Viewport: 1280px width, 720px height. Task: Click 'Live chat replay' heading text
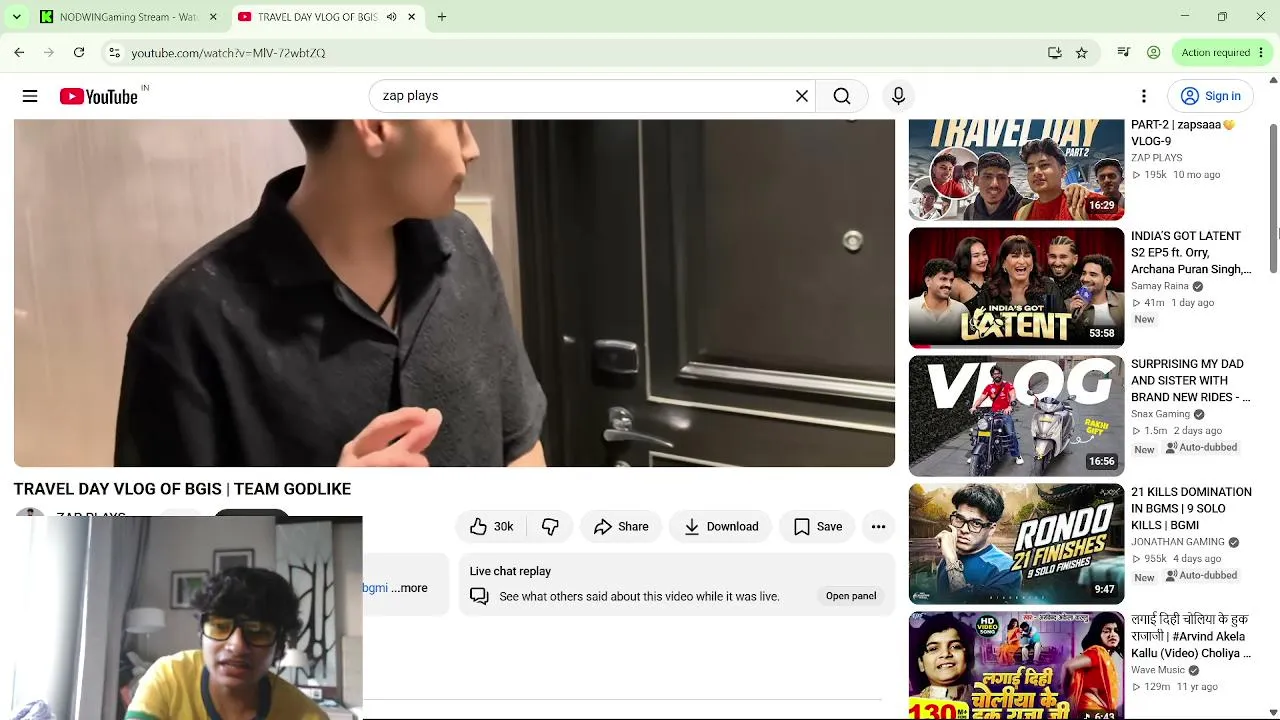point(510,571)
